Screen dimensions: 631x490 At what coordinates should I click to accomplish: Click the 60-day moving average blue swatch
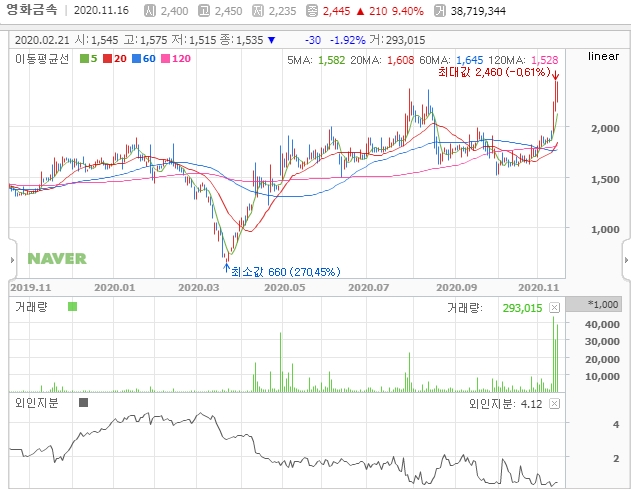click(x=136, y=59)
